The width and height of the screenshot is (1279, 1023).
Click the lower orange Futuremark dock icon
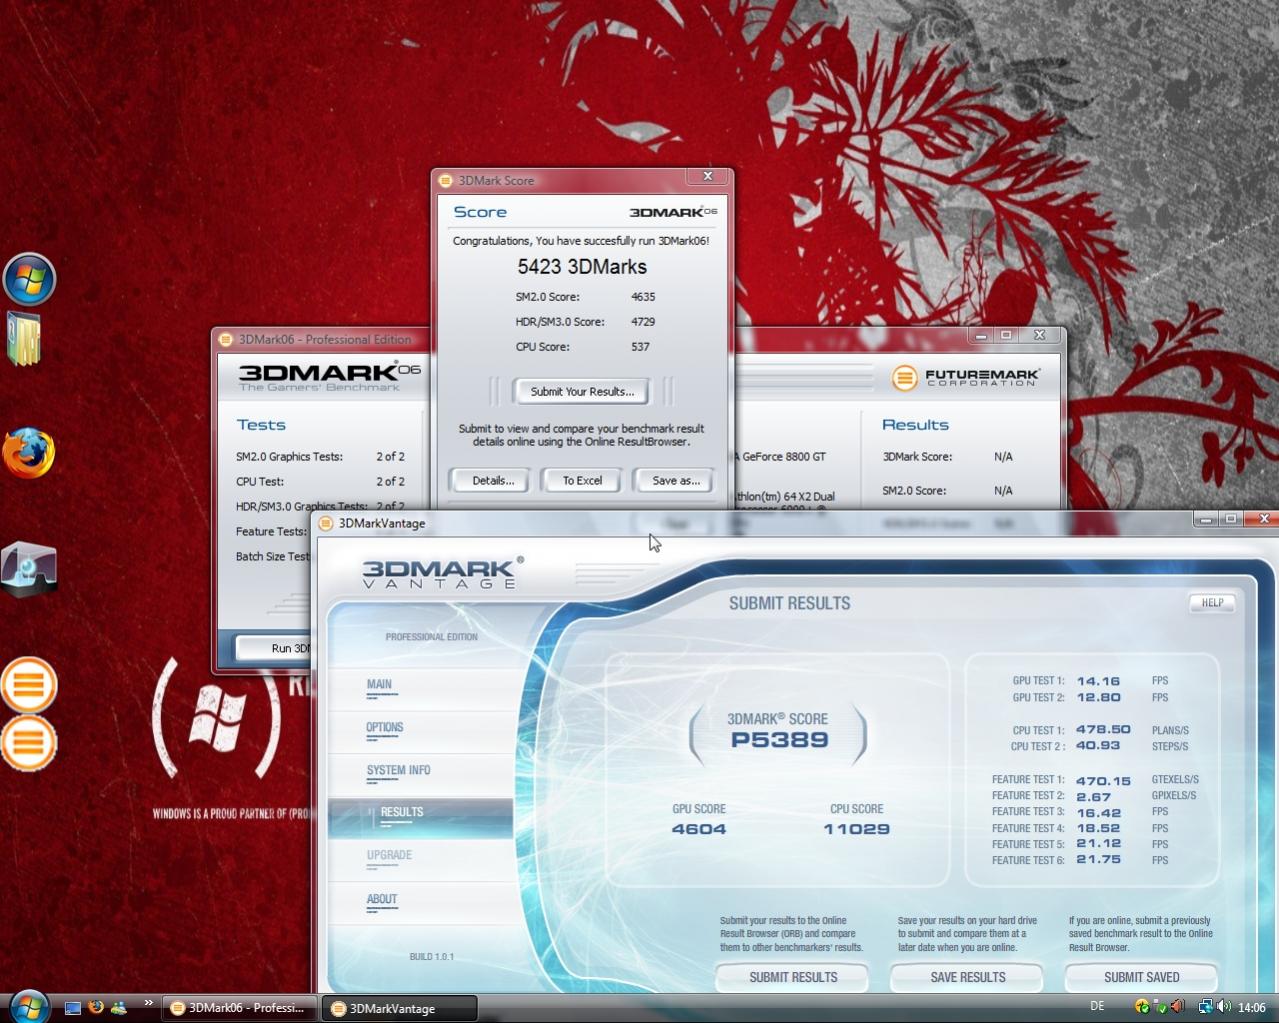point(29,743)
